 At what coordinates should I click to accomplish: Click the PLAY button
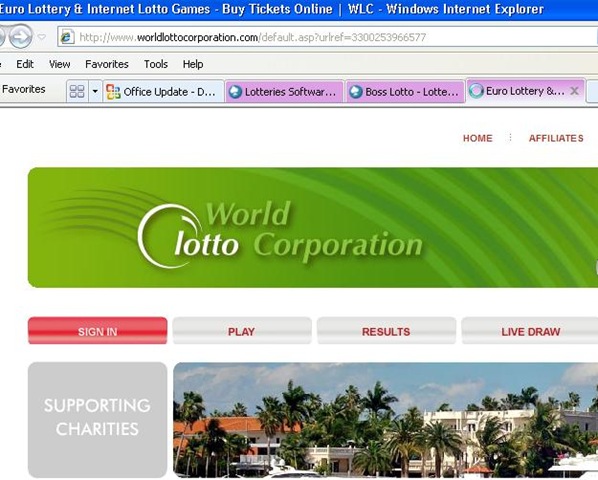point(242,331)
